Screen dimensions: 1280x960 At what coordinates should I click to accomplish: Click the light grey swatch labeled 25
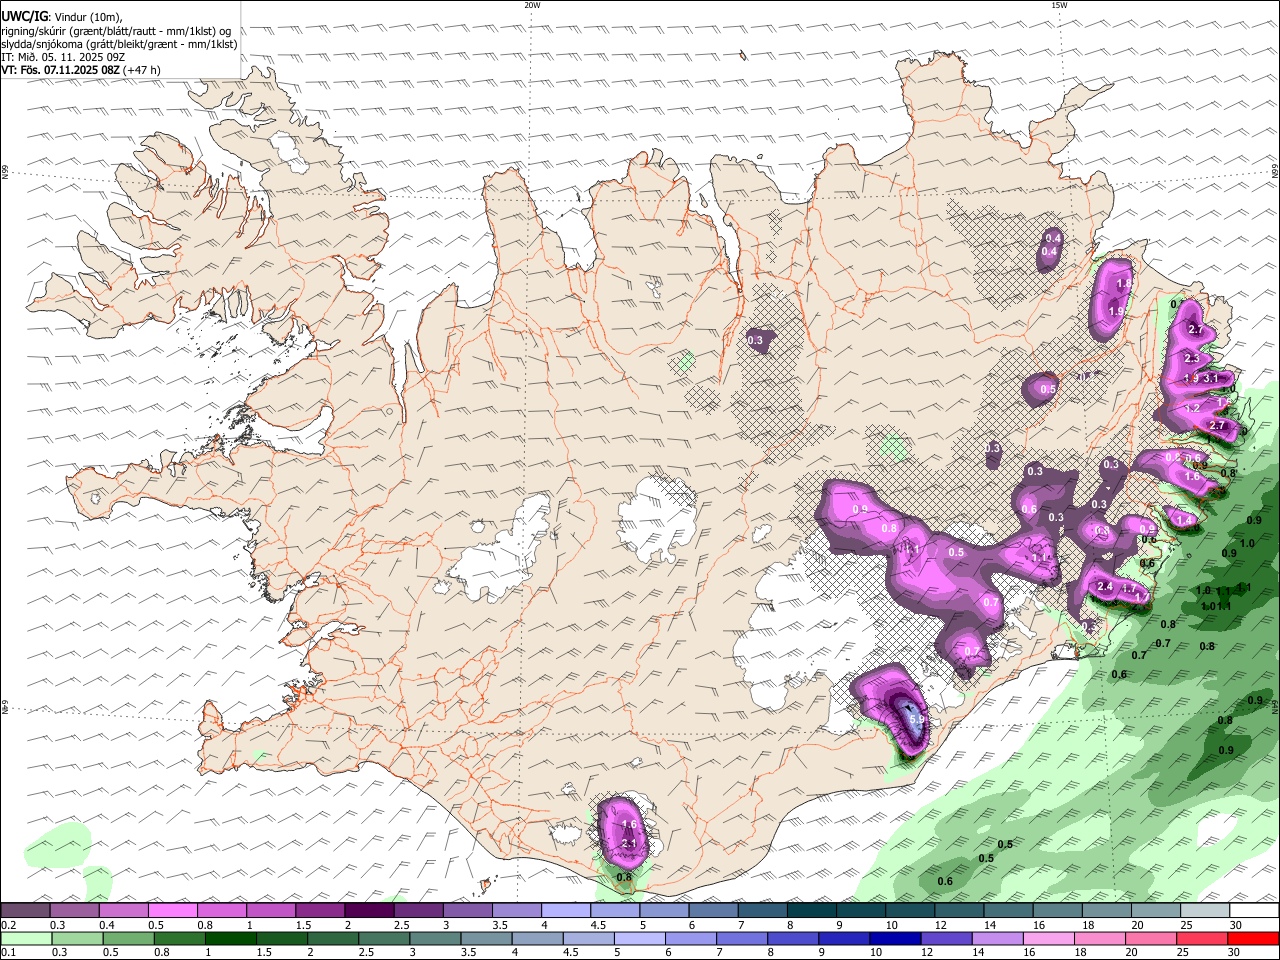(x=1205, y=910)
